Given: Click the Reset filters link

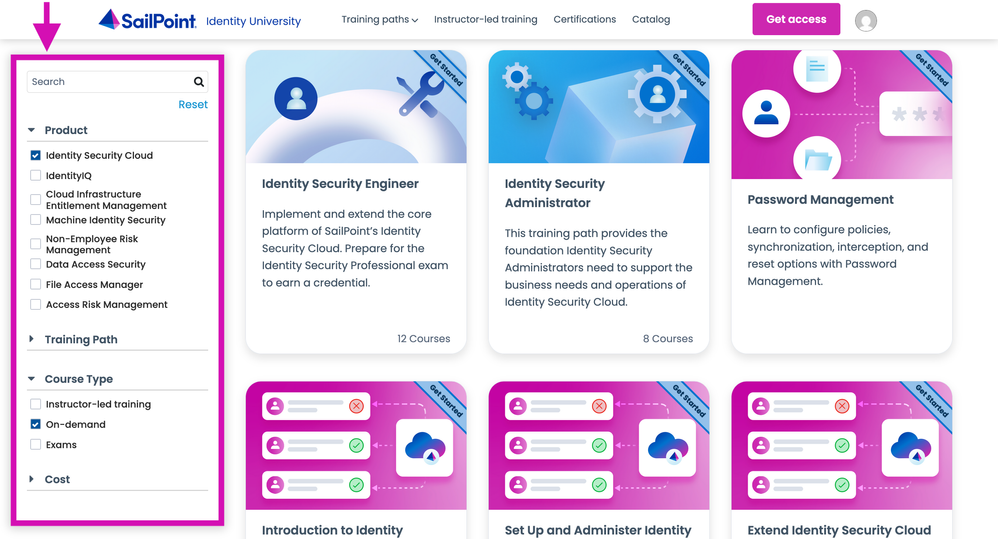Looking at the screenshot, I should [193, 105].
